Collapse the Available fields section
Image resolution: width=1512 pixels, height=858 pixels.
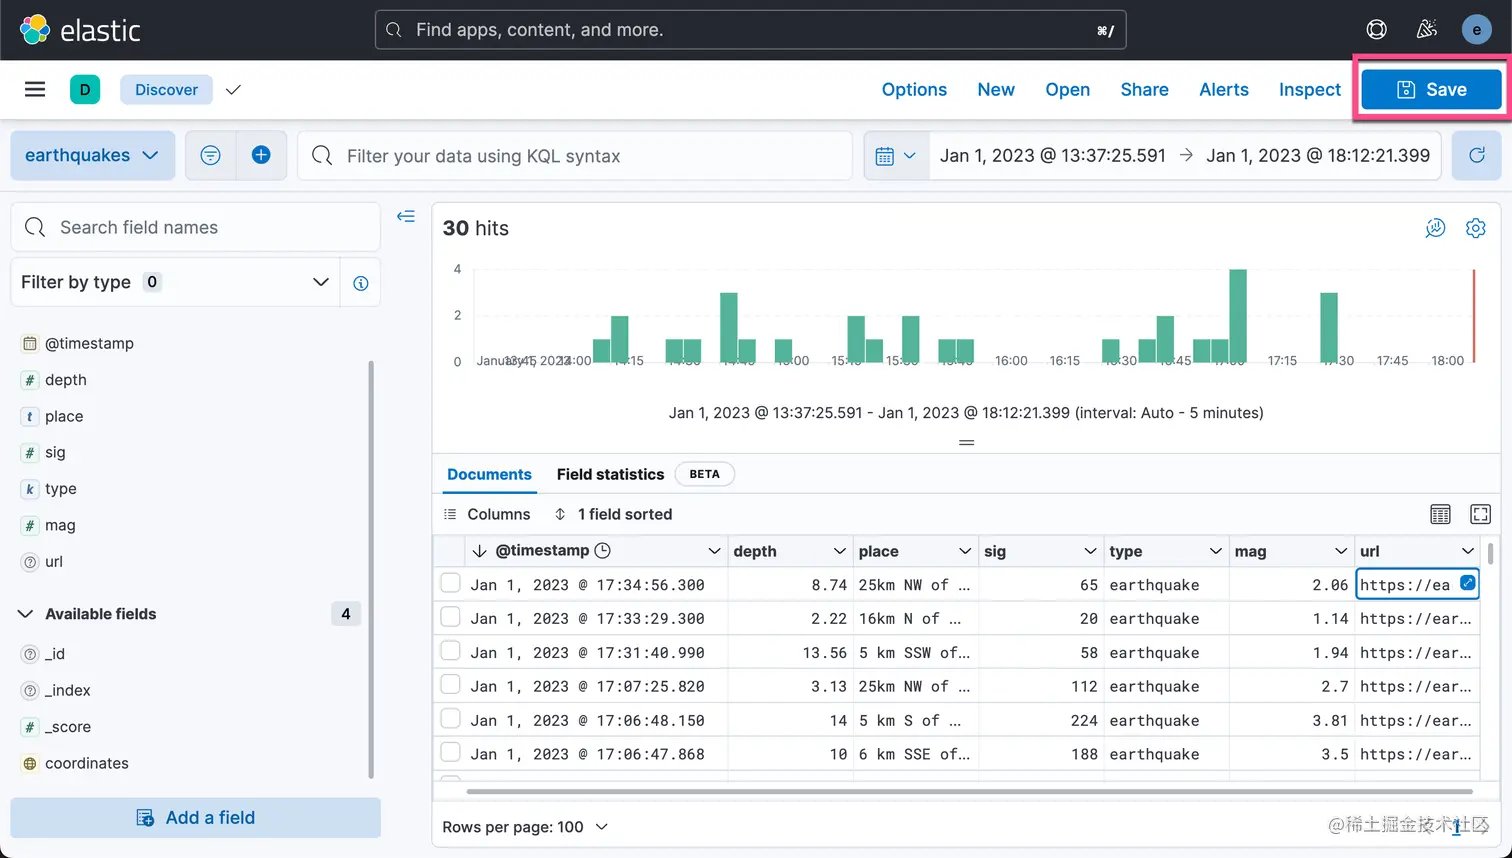[x=25, y=614]
